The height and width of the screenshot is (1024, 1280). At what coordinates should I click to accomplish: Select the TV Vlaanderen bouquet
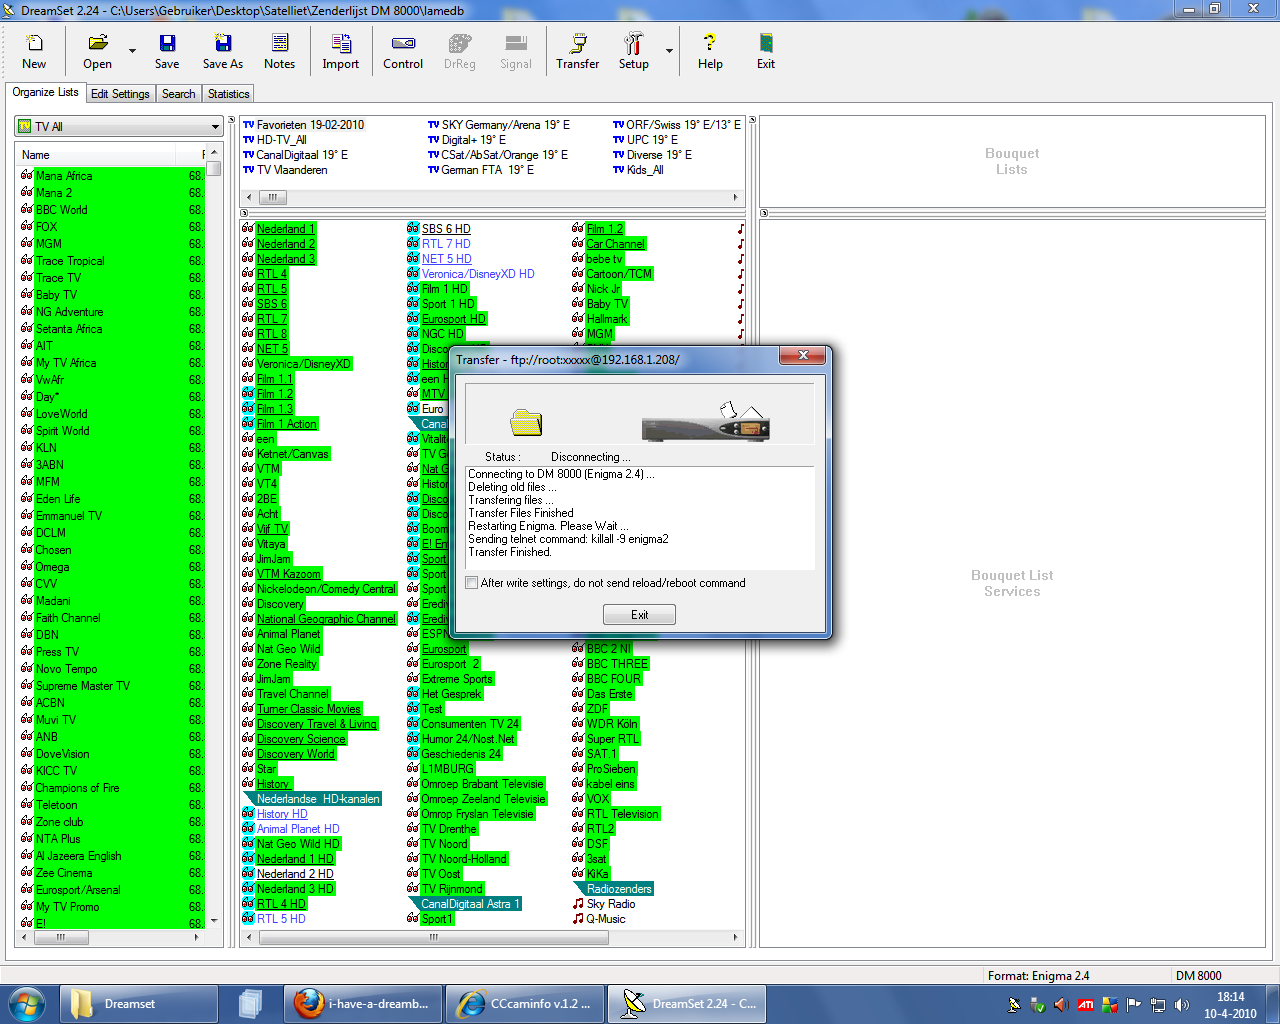(285, 170)
